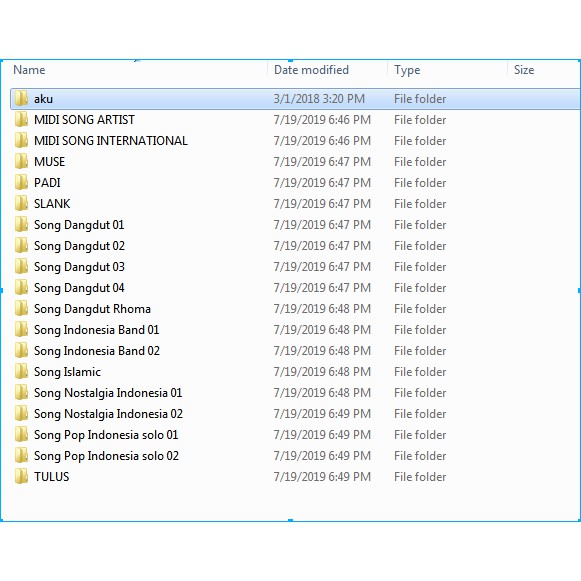Click the date '3/1/2018 3:20 PM'
This screenshot has width=581, height=581.
[x=319, y=99]
